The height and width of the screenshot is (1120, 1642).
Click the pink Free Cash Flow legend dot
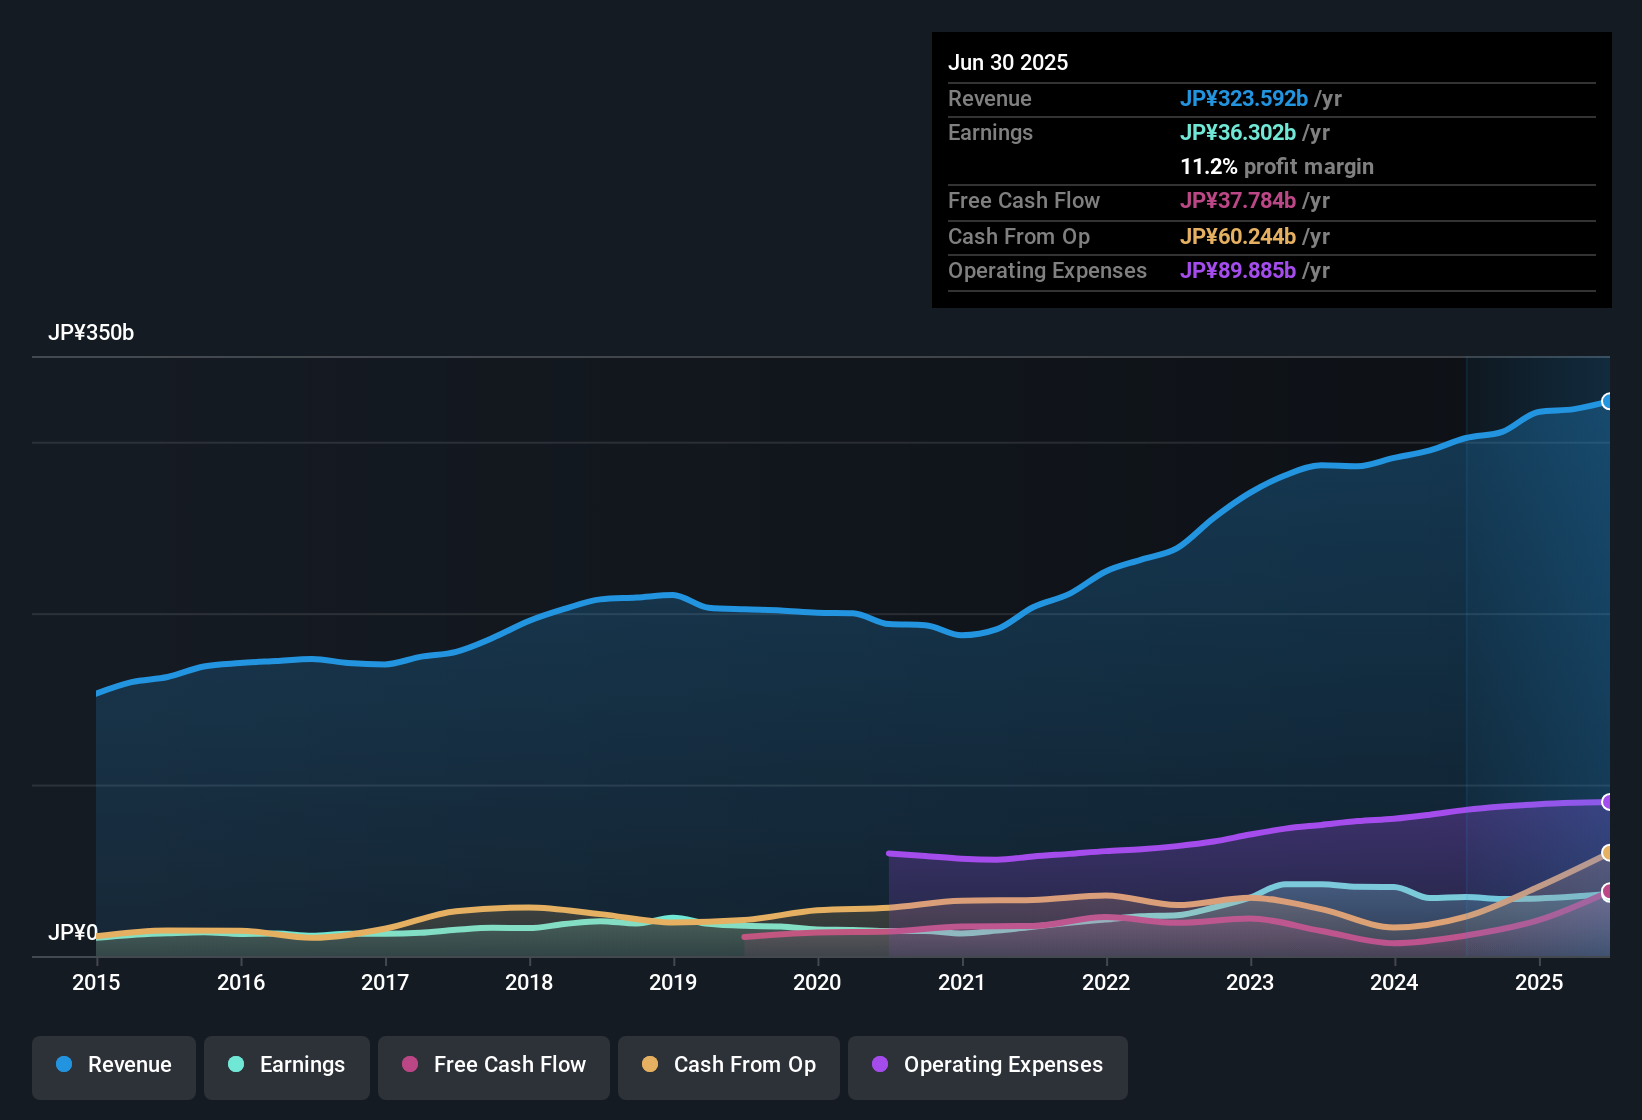[x=410, y=1064]
